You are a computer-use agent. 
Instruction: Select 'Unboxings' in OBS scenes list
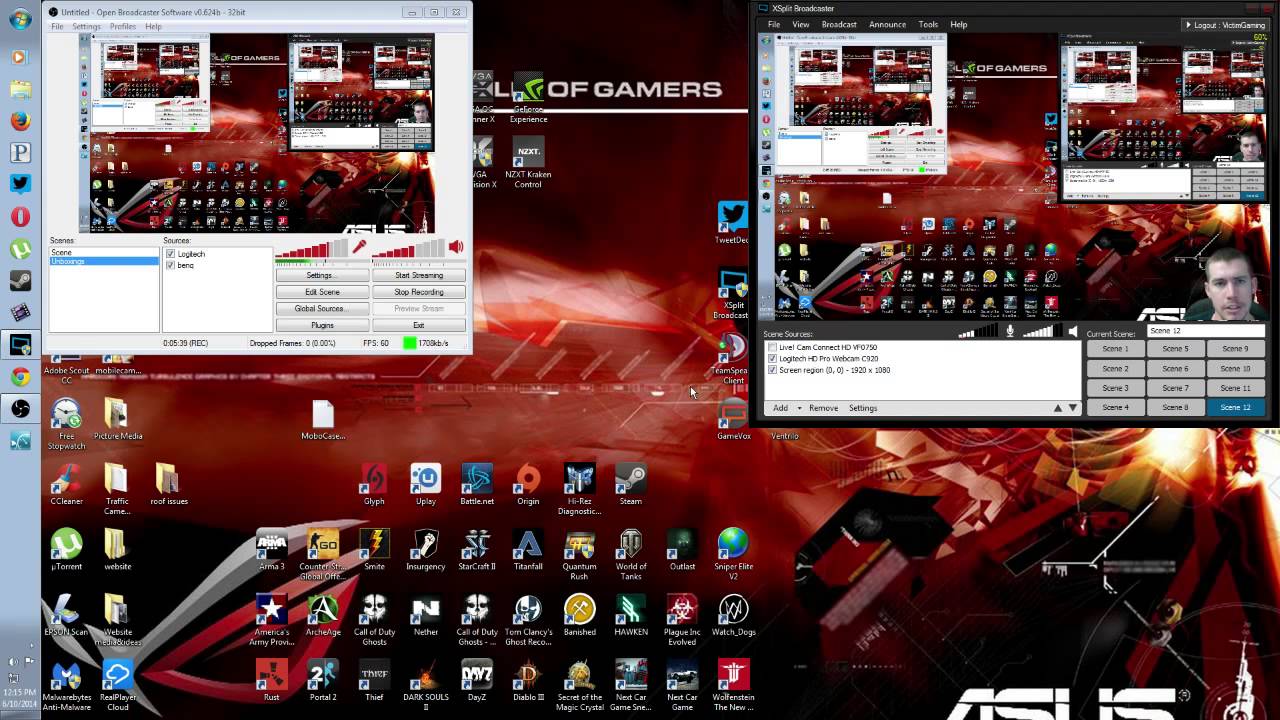click(104, 261)
